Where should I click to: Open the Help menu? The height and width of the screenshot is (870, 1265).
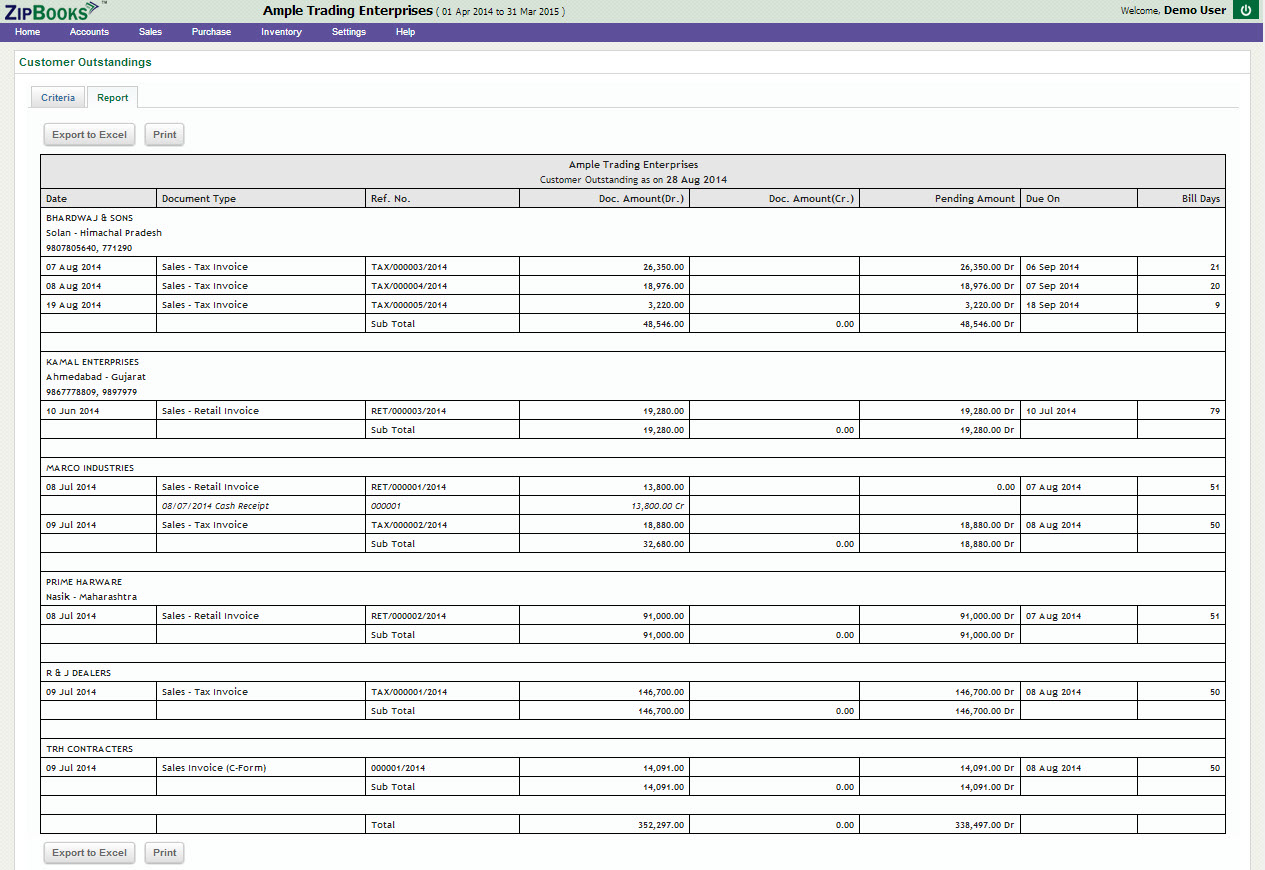pos(405,32)
